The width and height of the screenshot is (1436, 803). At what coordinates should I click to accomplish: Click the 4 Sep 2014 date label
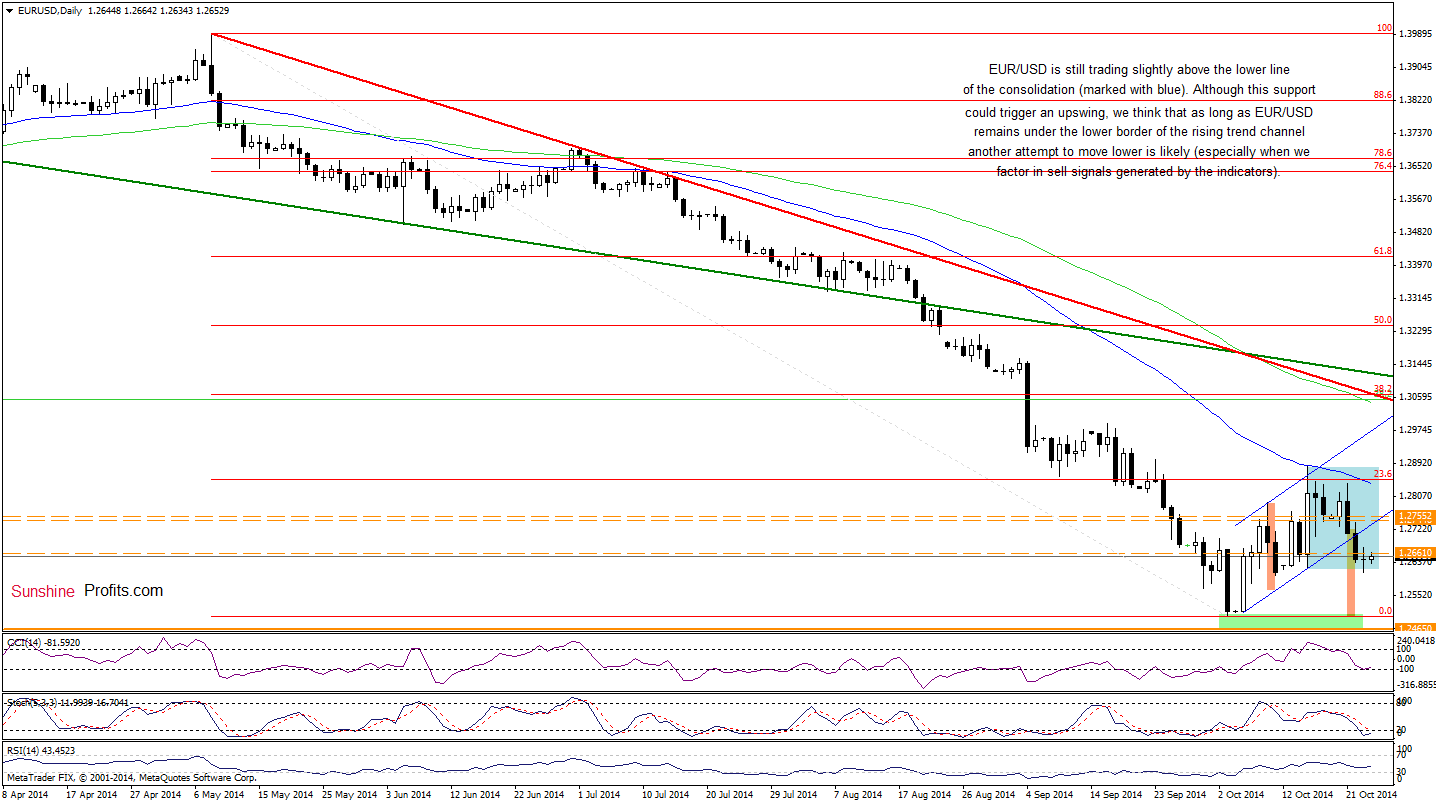(1049, 794)
